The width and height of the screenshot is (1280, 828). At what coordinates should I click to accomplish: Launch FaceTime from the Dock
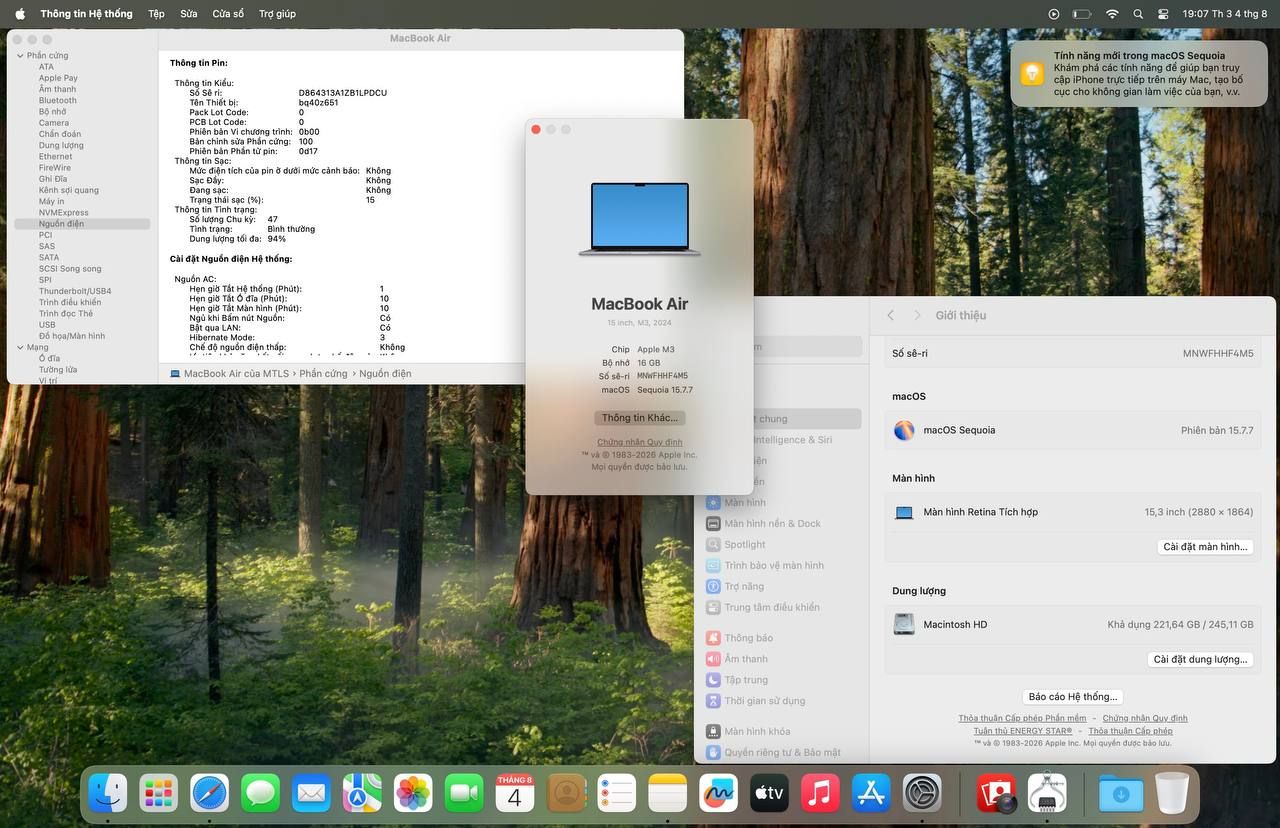click(464, 793)
